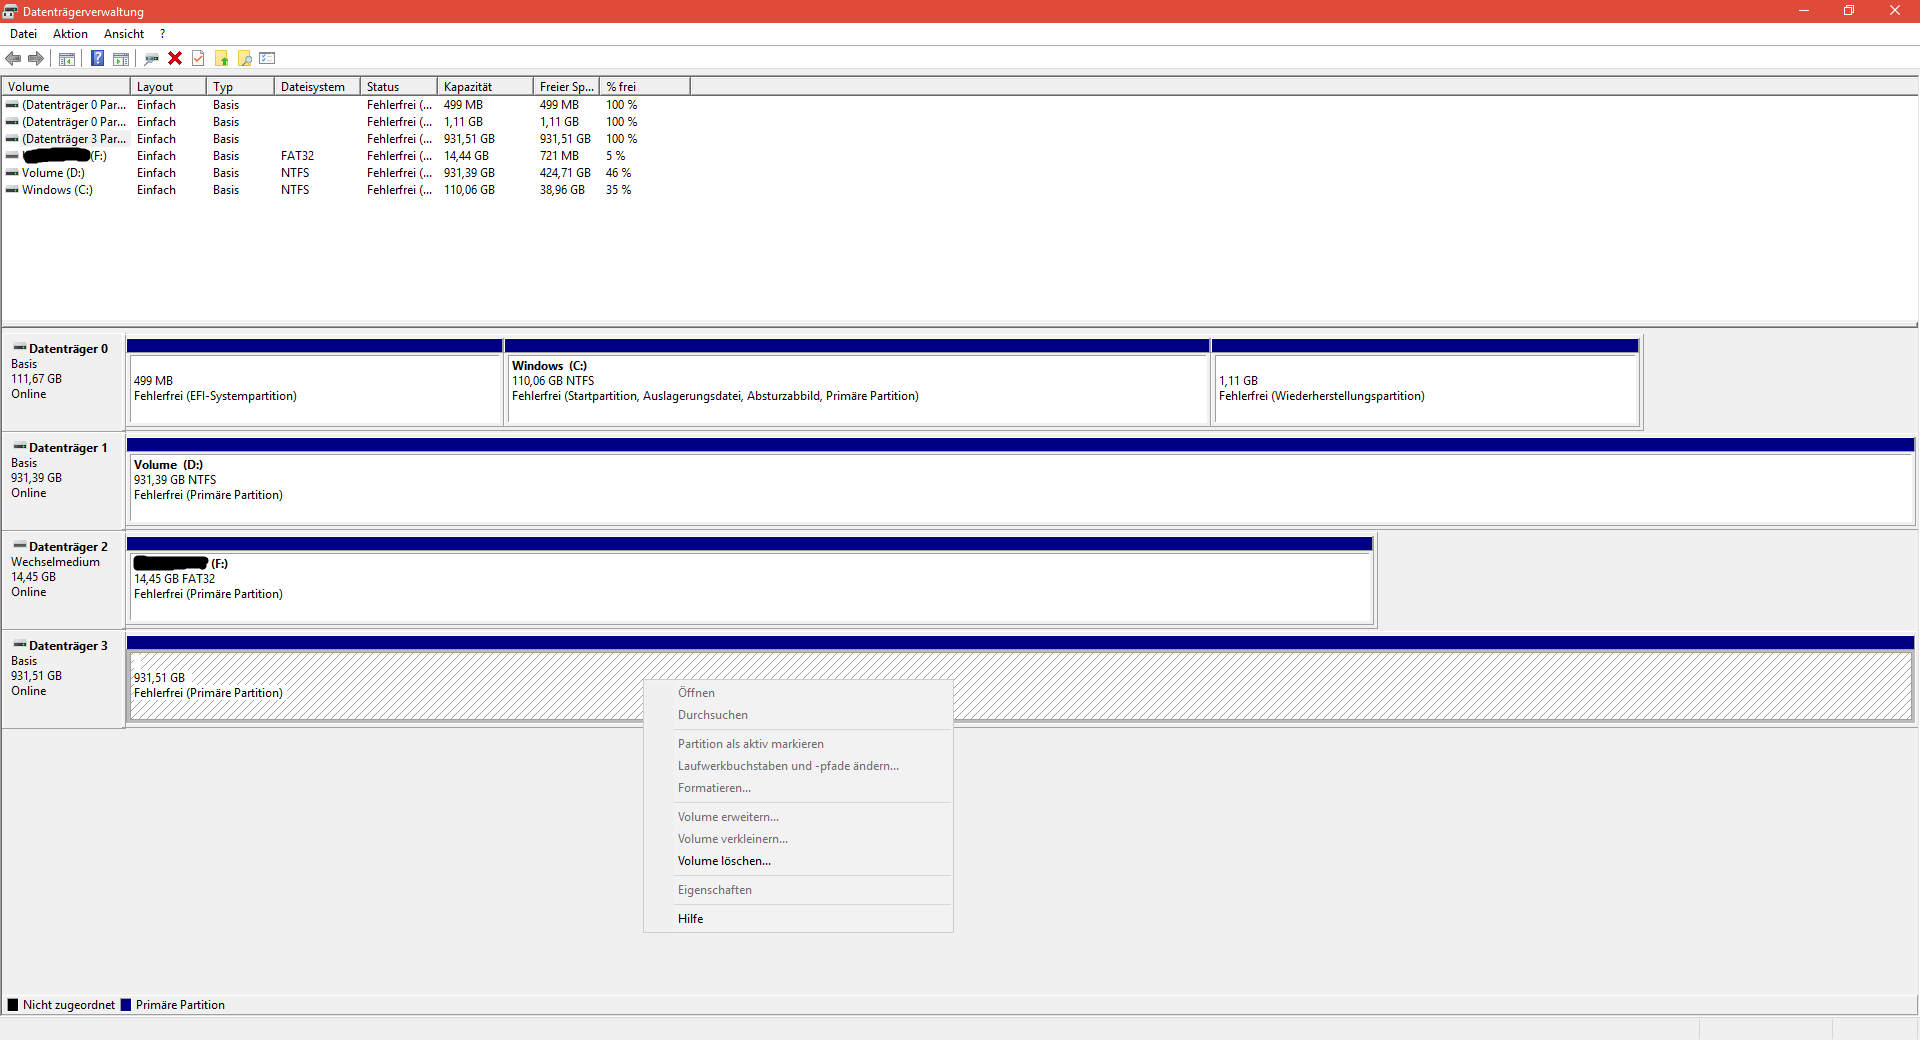Choose Volume löschen... from the context menu
Viewport: 1920px width, 1040px height.
pyautogui.click(x=797, y=861)
